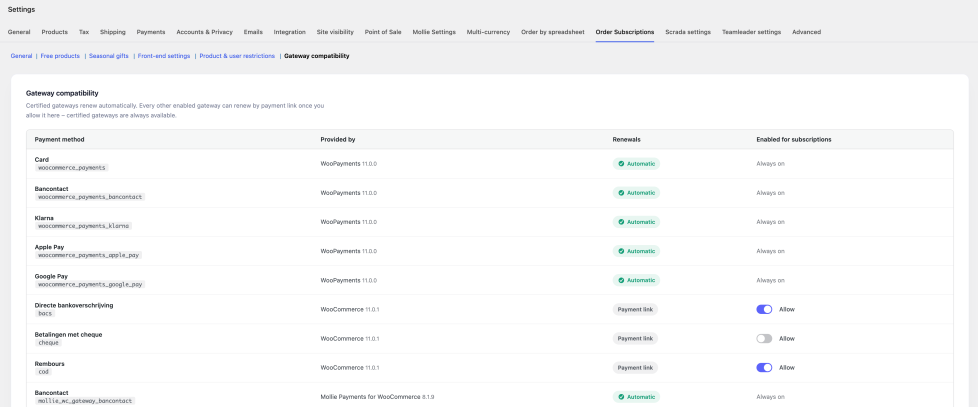Viewport: 978px width, 407px height.
Task: Click the woocommerce_payments_bancontact code label
Action: point(90,197)
